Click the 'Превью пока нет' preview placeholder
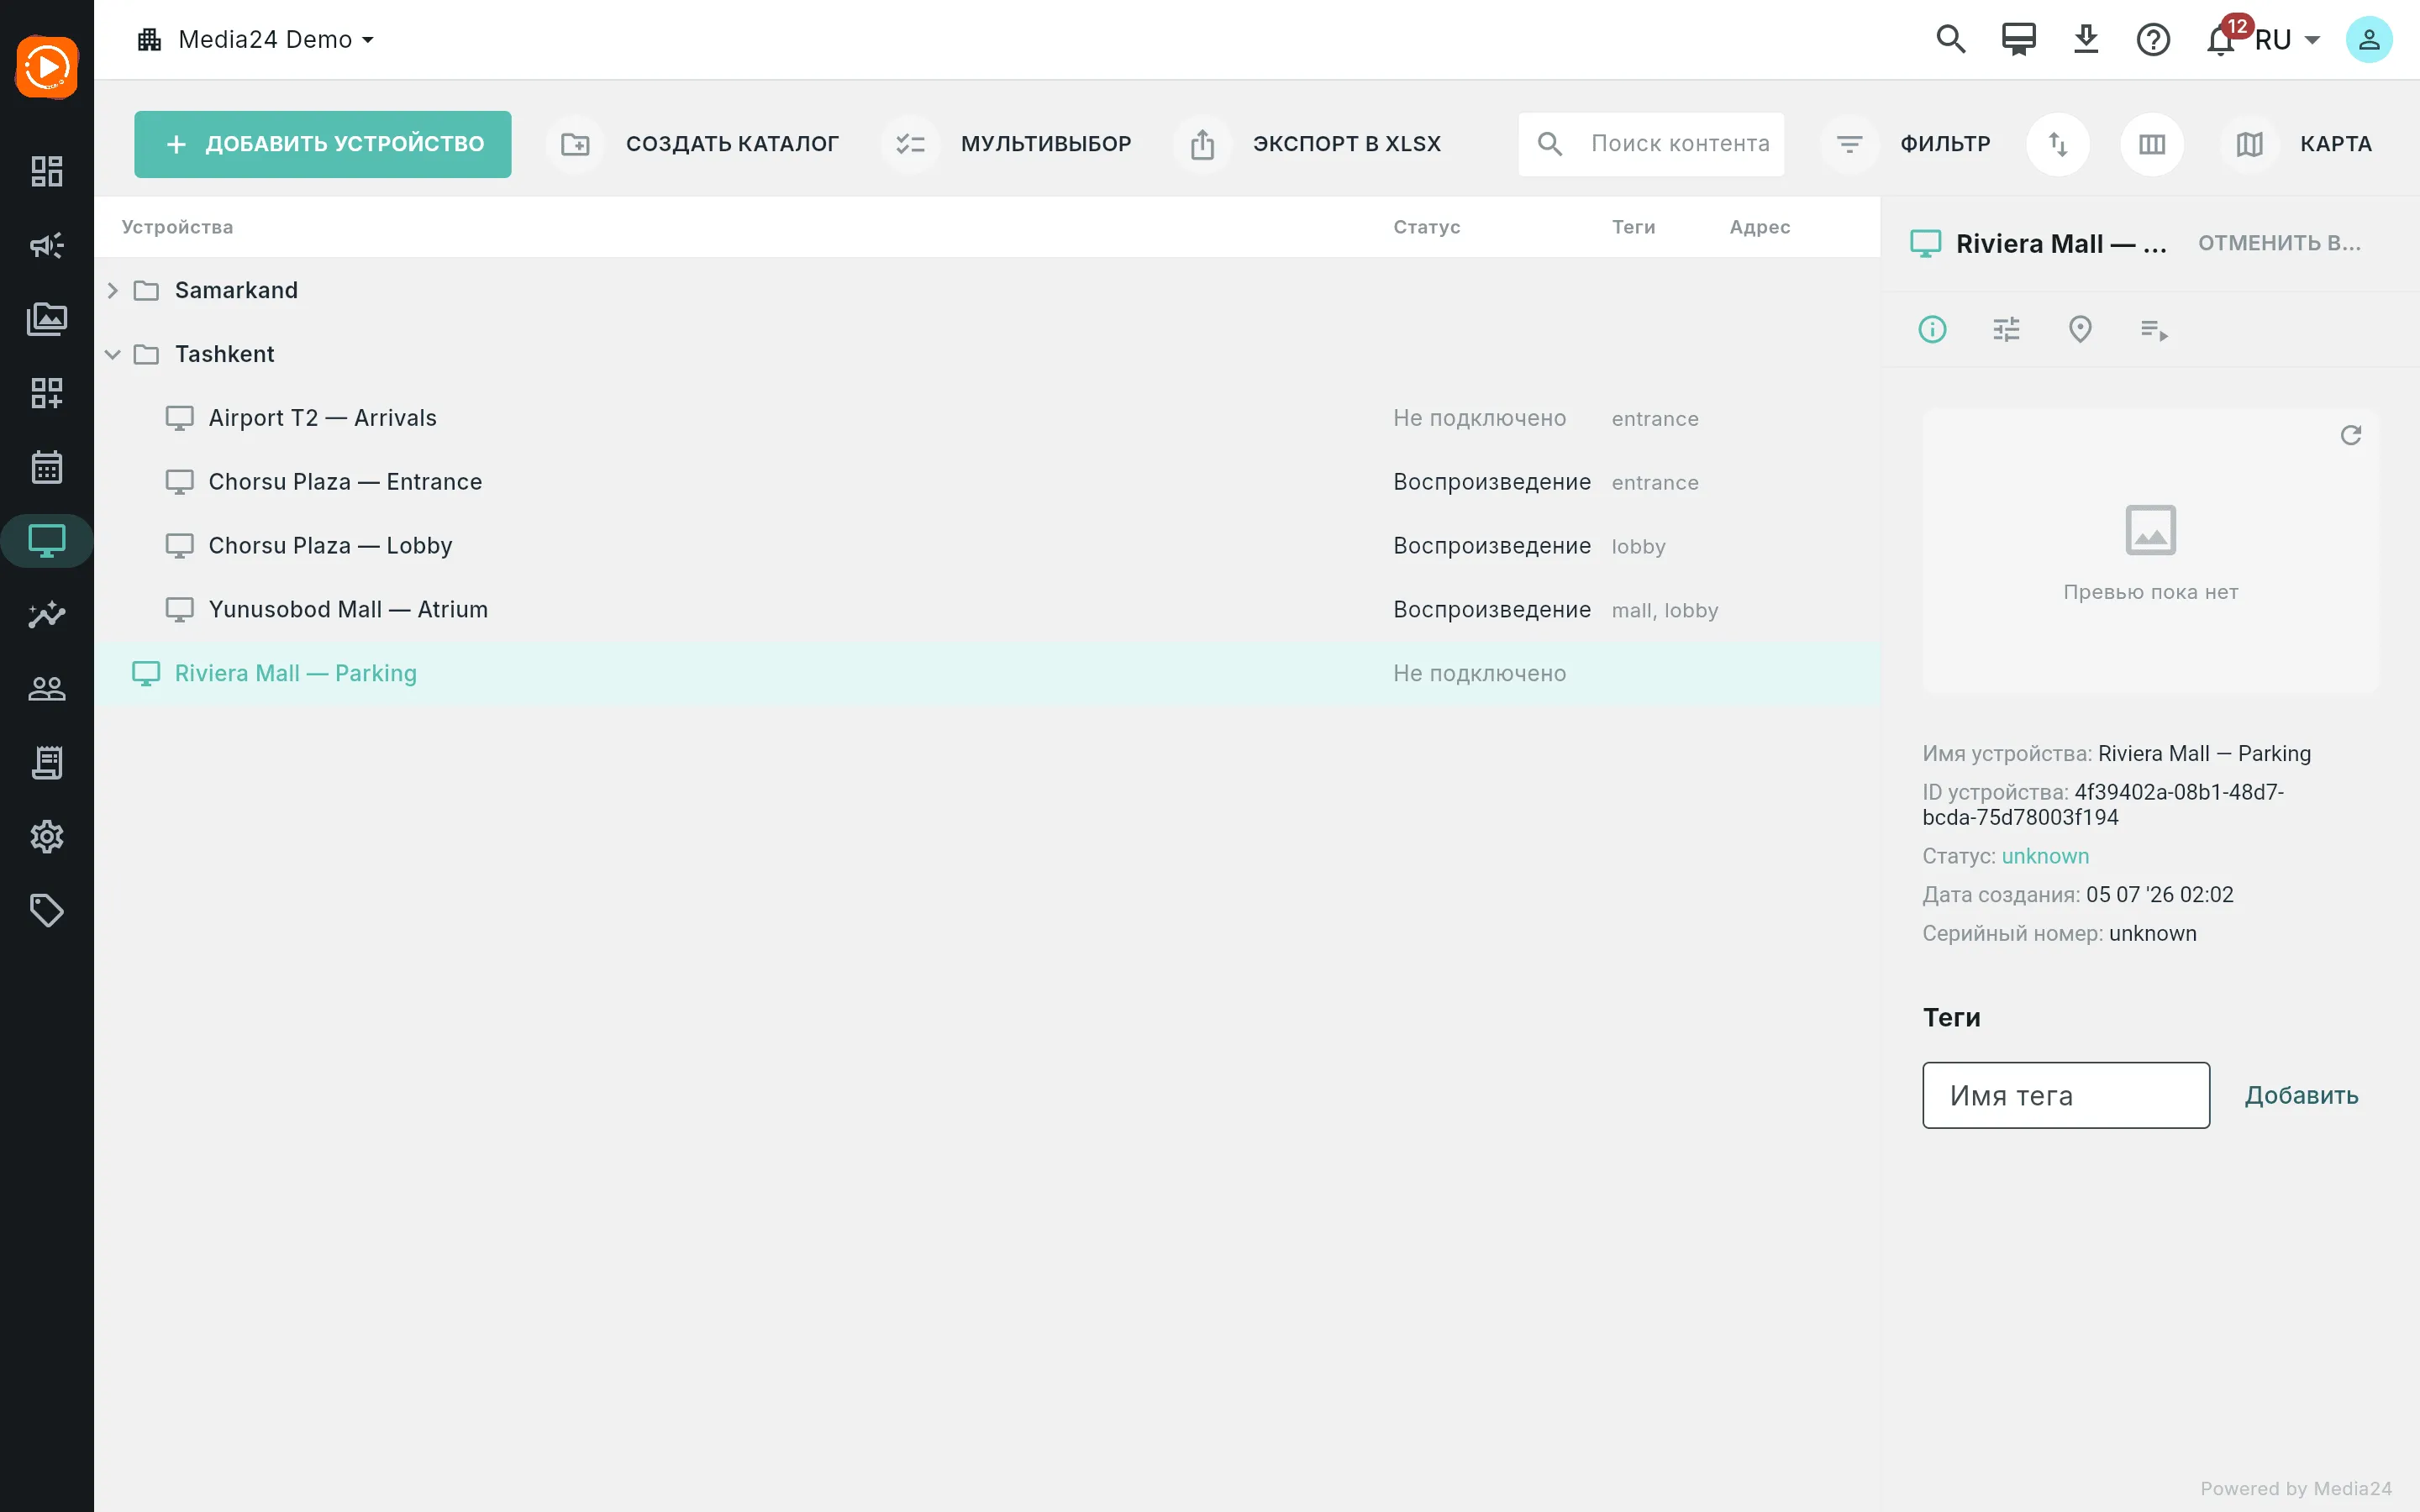This screenshot has width=2420, height=1512. (2150, 550)
